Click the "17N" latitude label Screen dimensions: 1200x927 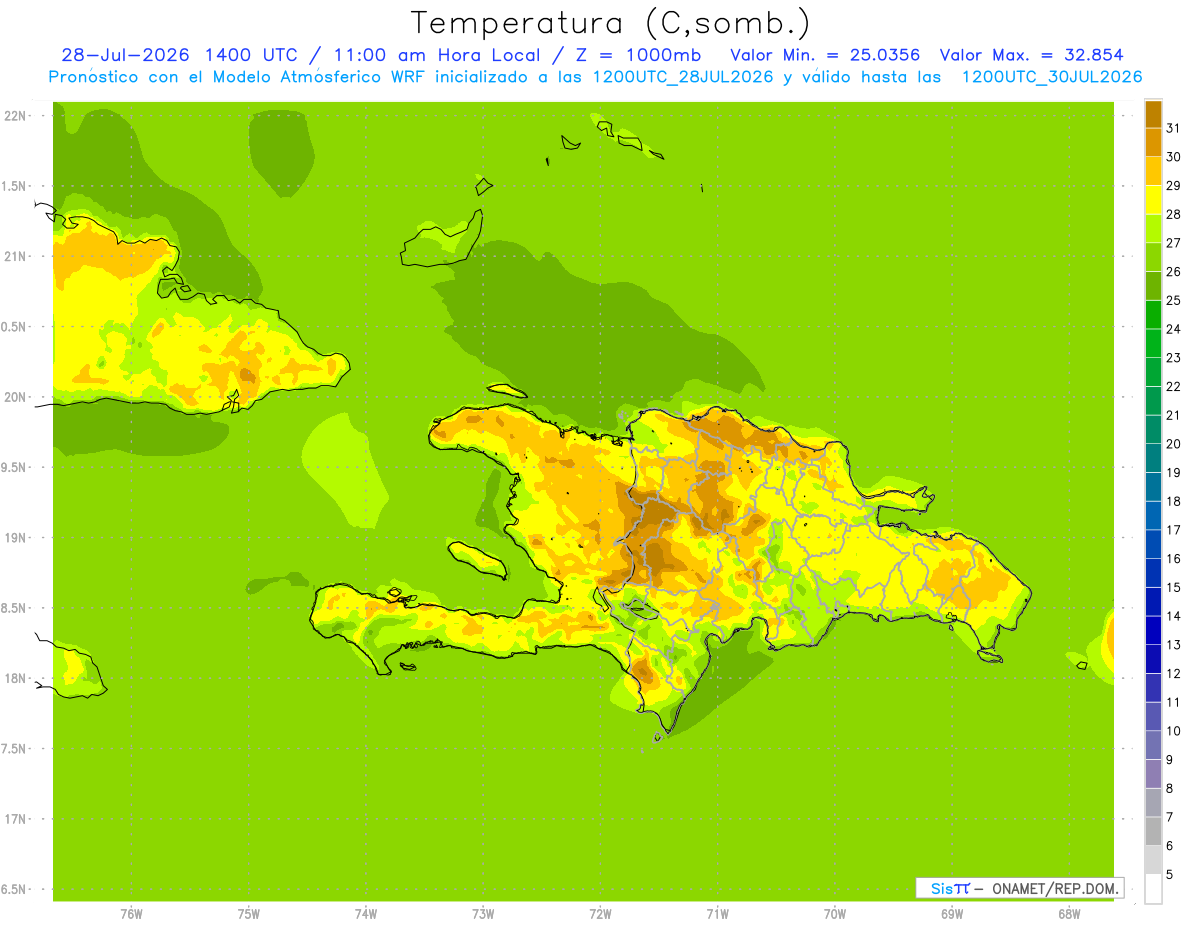point(15,819)
